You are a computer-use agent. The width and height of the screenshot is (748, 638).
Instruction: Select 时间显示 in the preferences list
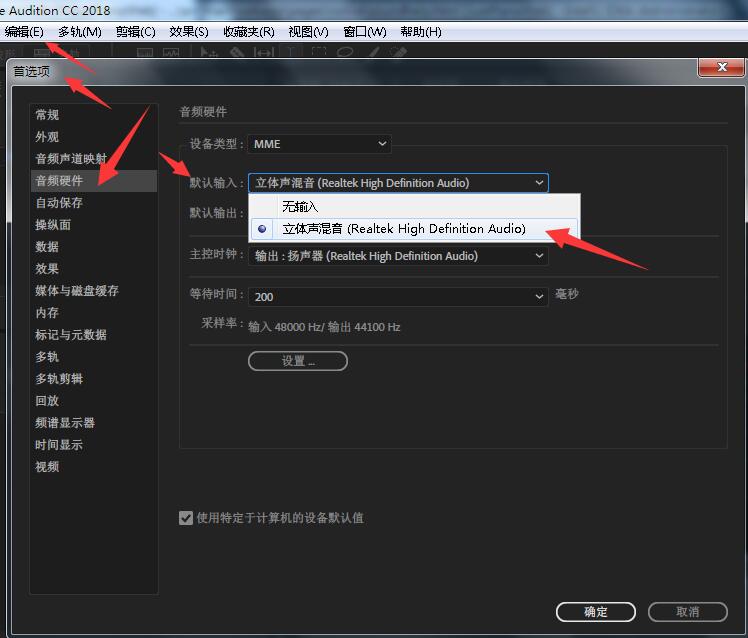[94, 444]
